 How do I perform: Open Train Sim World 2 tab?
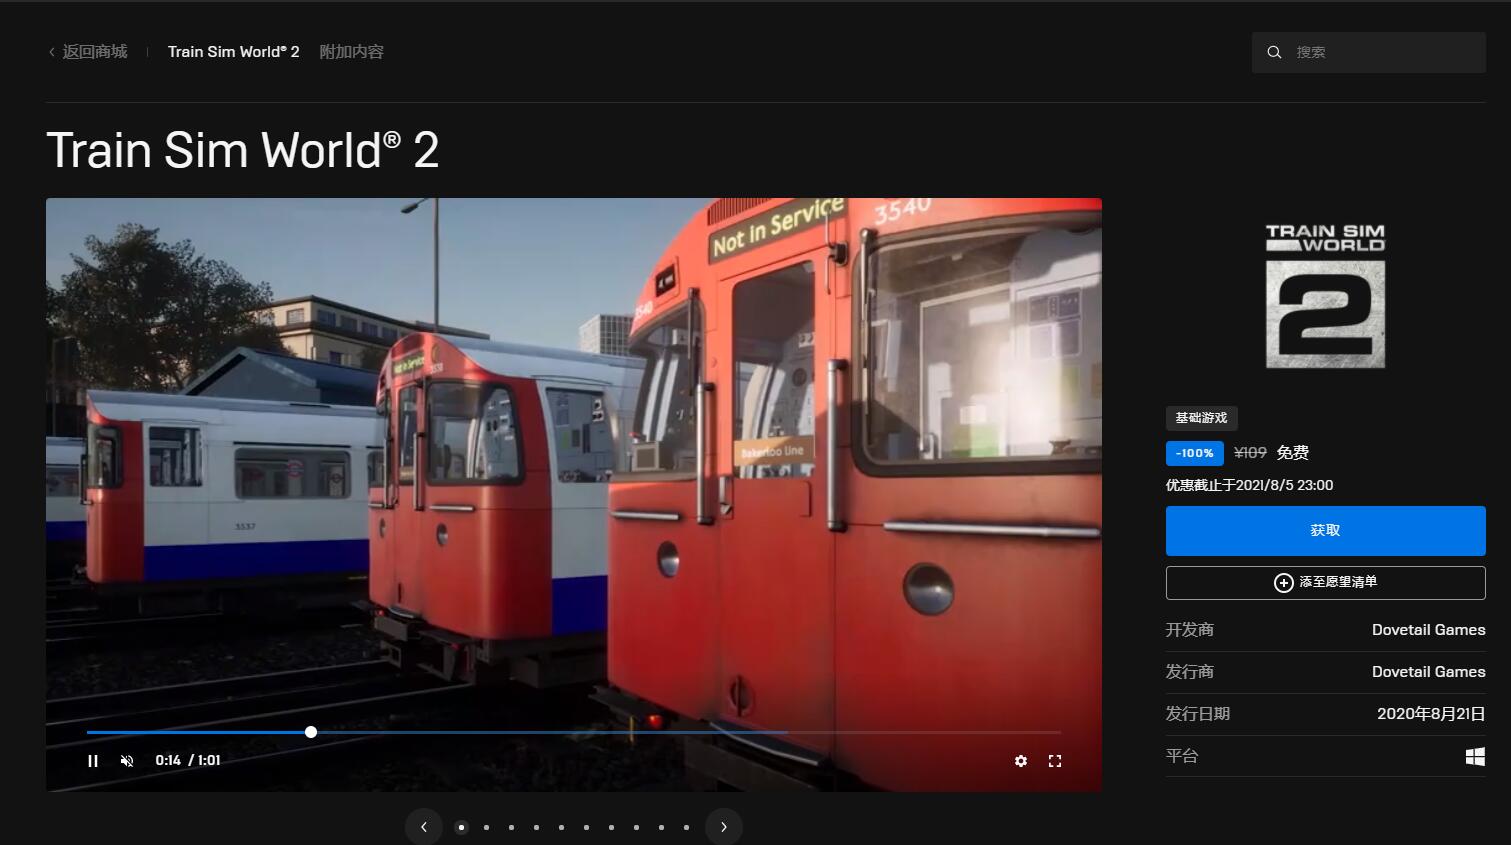234,52
